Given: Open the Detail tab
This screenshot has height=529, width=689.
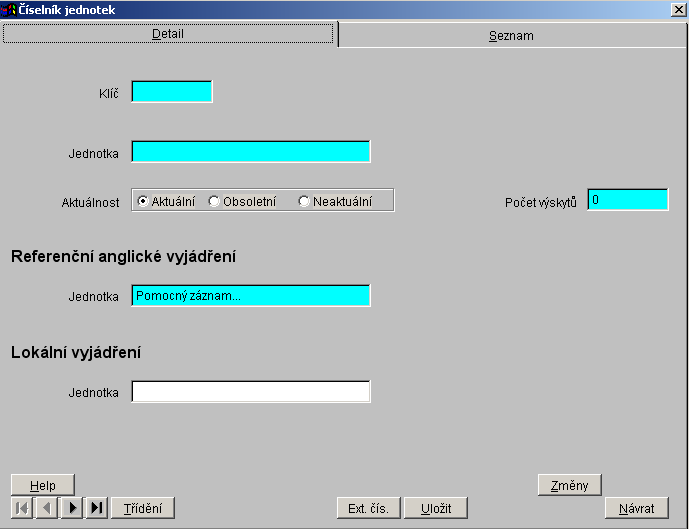Looking at the screenshot, I should 168,34.
